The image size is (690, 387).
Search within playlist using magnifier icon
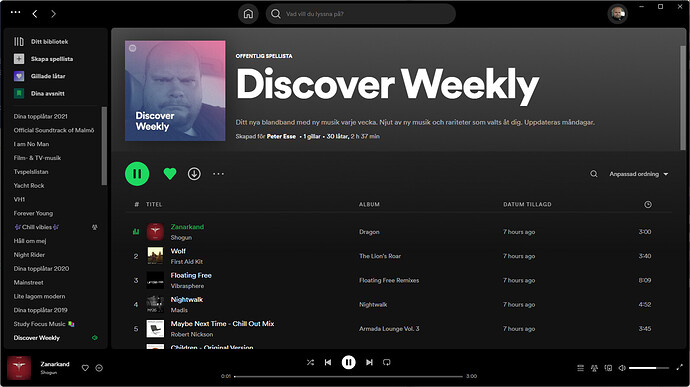[x=594, y=174]
